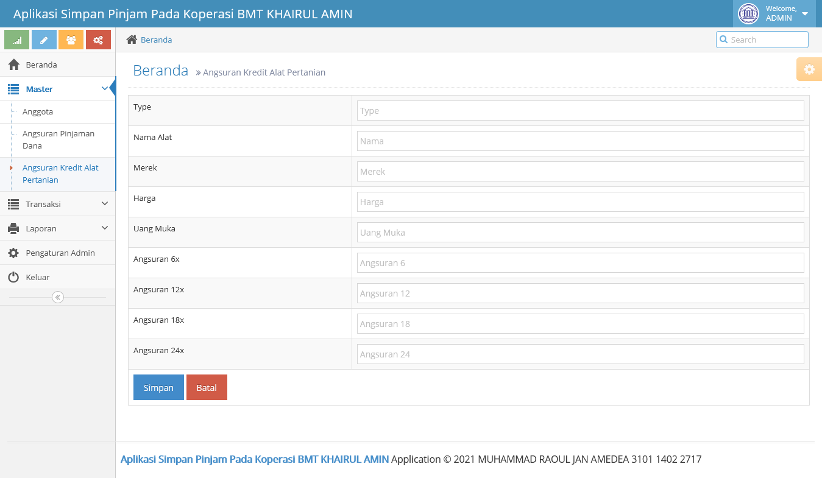The image size is (822, 478).
Task: Click the Search box
Action: tap(762, 39)
